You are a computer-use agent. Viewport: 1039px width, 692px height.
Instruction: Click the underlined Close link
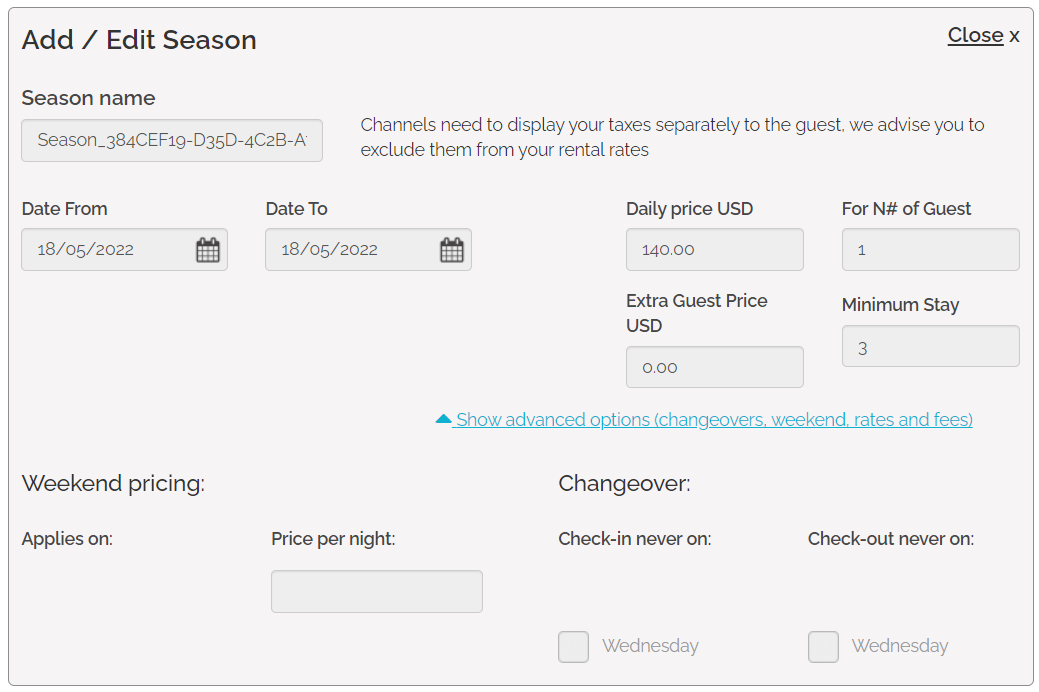(x=975, y=35)
